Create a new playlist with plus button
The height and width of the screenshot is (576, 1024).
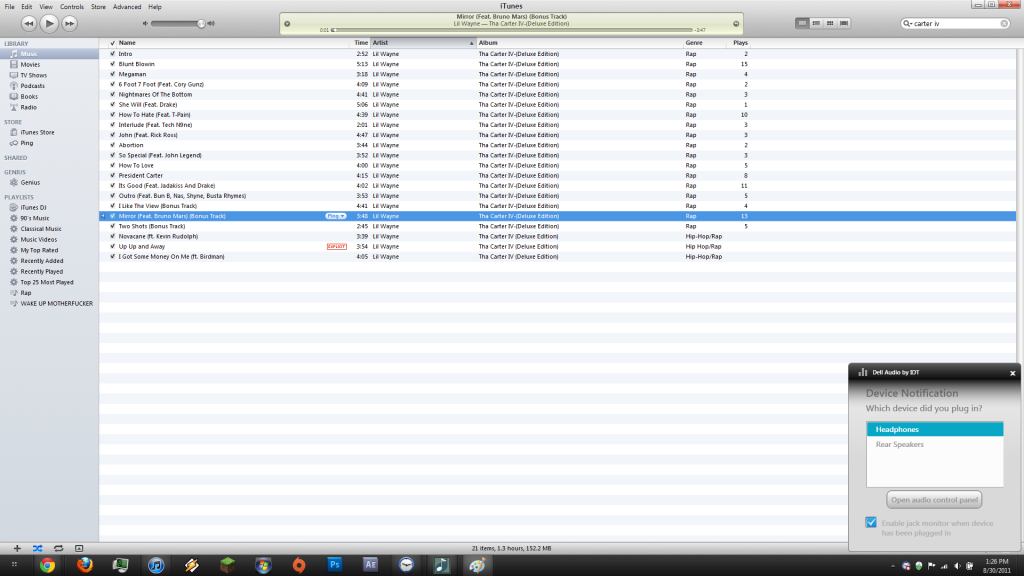click(x=17, y=549)
